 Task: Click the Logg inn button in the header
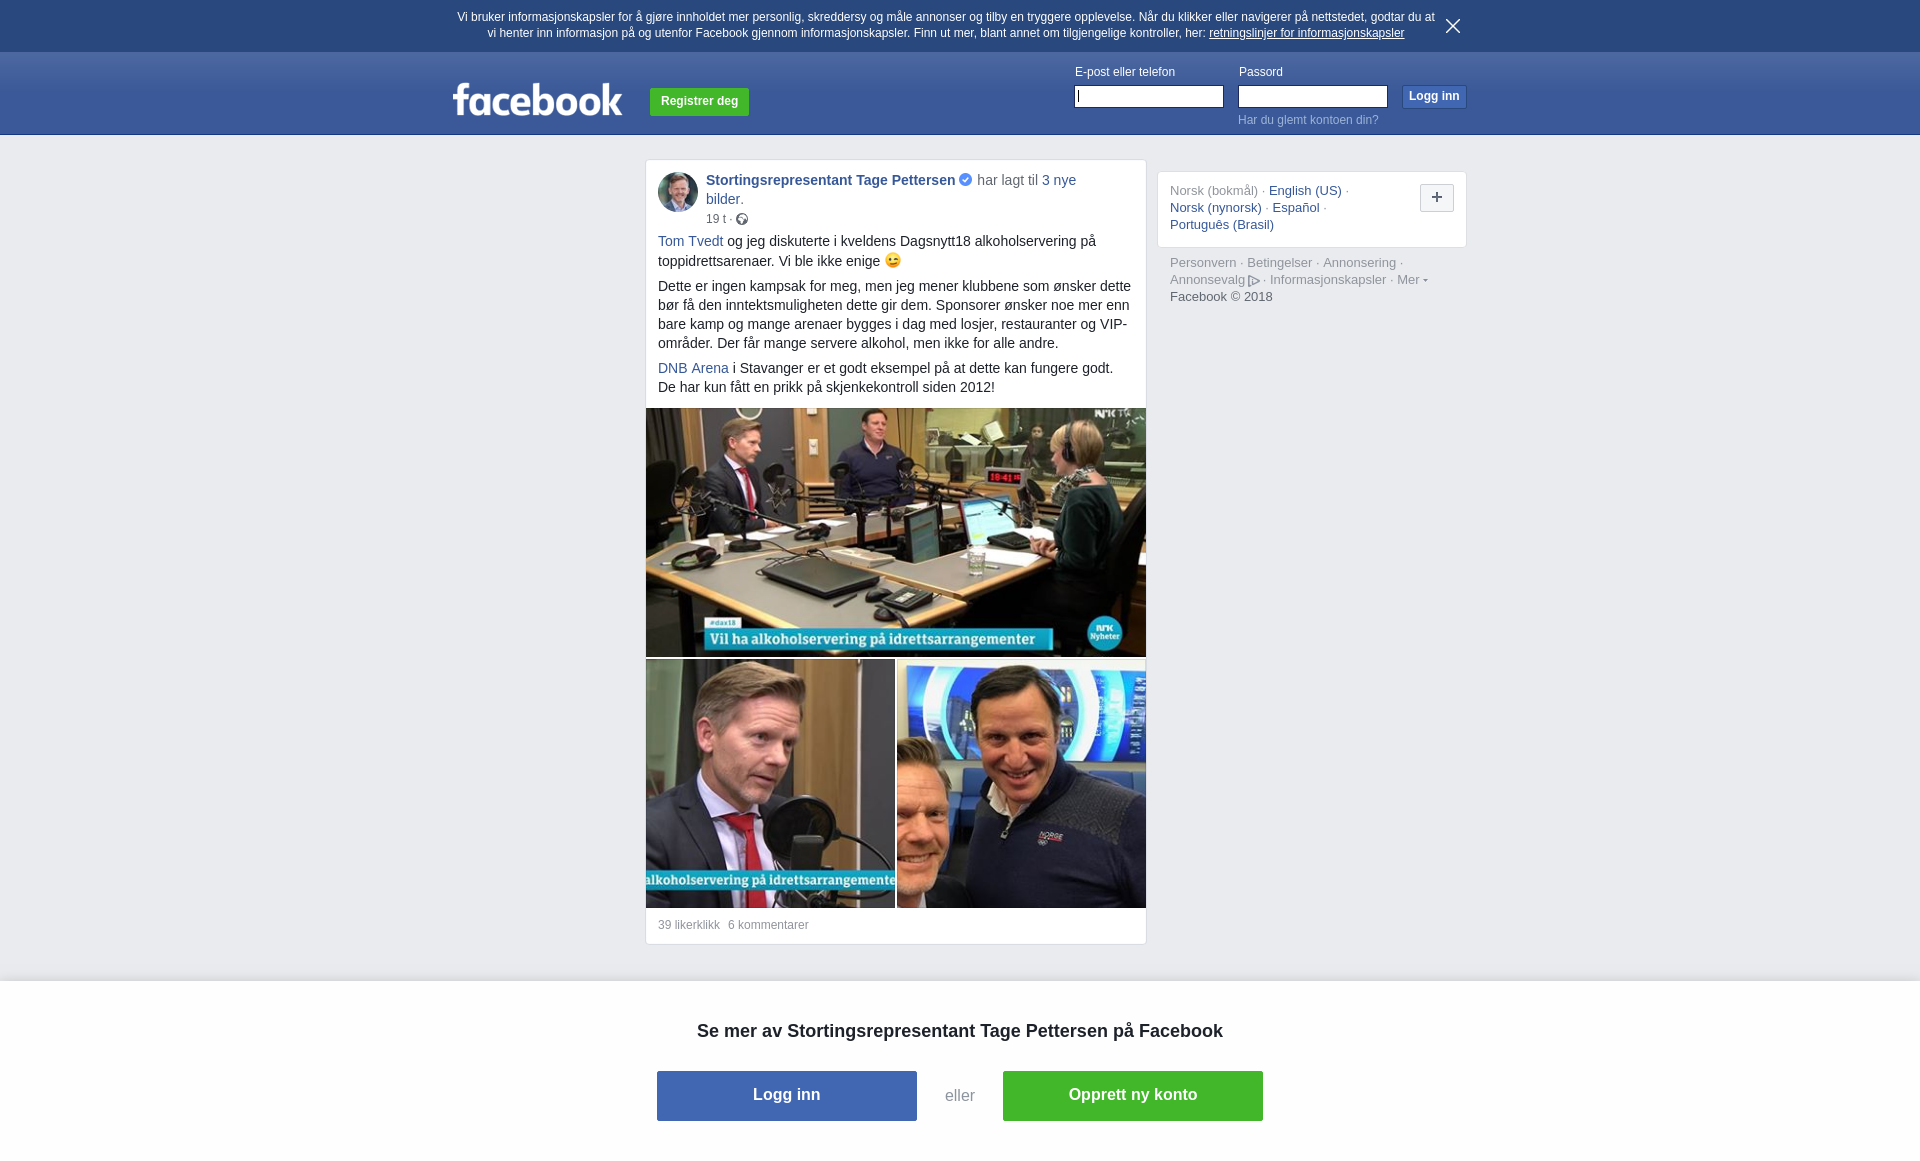(x=1434, y=97)
